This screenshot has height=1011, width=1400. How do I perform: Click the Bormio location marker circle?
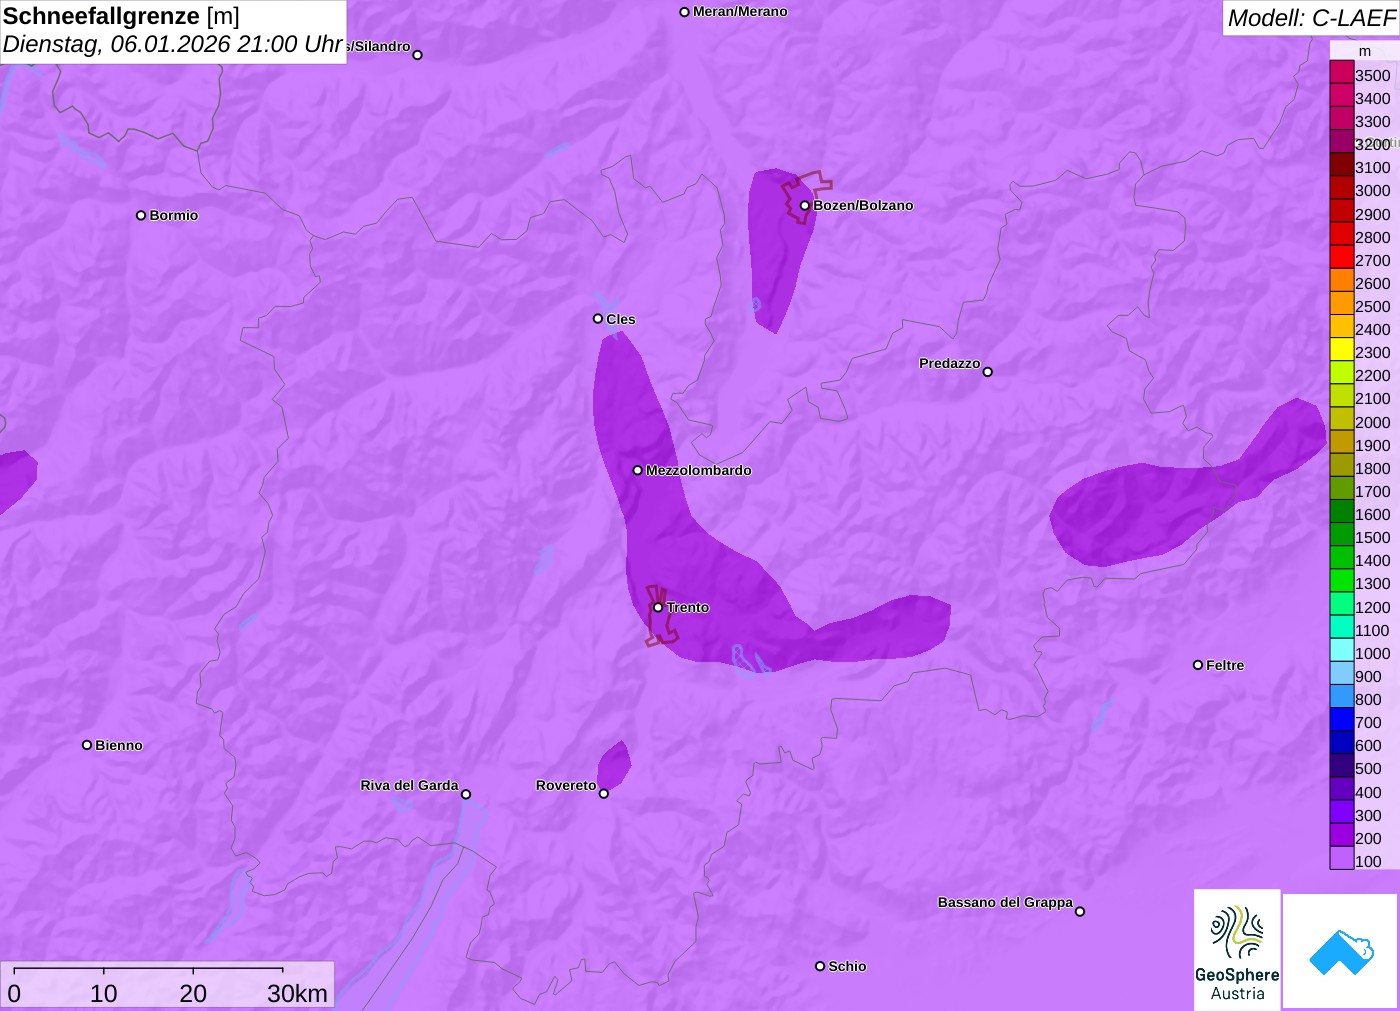coord(141,215)
